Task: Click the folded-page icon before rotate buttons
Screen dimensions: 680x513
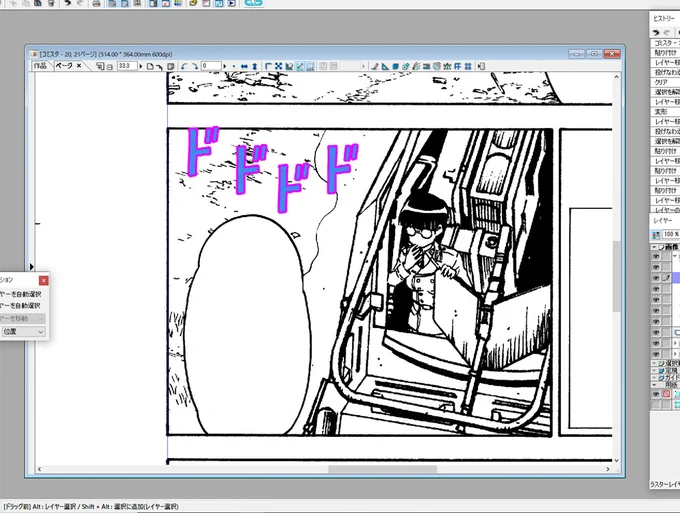Action: 171,66
